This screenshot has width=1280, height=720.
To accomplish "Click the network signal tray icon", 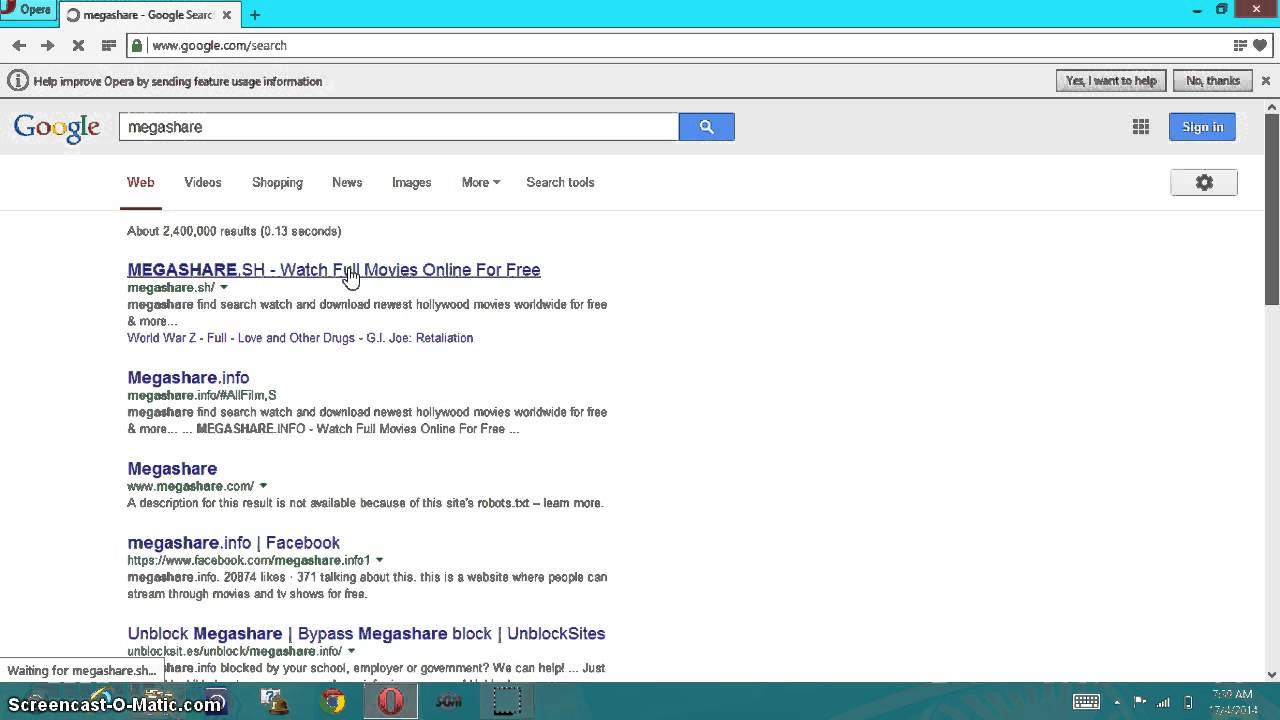I will tap(1163, 702).
